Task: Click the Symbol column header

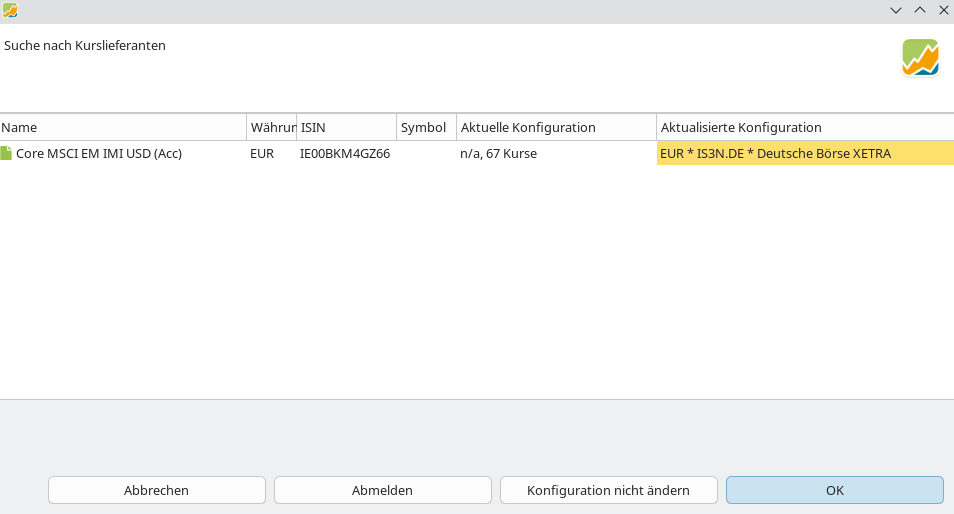Action: [425, 127]
